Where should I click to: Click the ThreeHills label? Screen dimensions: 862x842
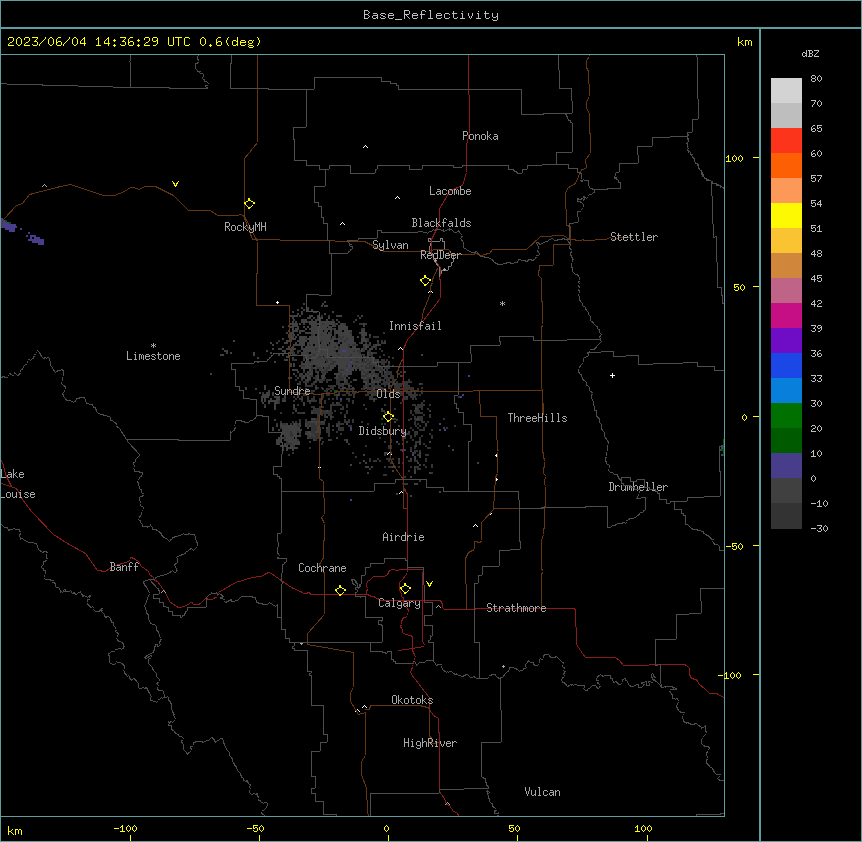tap(537, 418)
